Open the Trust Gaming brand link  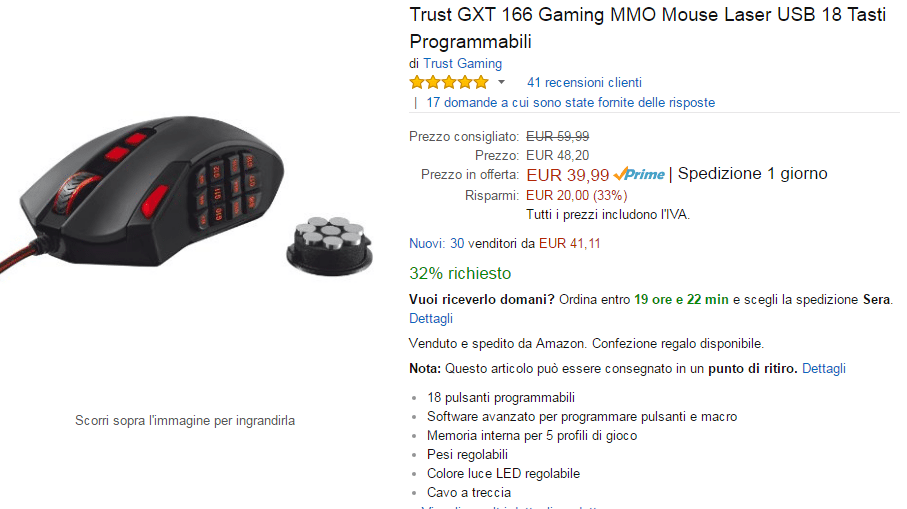point(462,64)
